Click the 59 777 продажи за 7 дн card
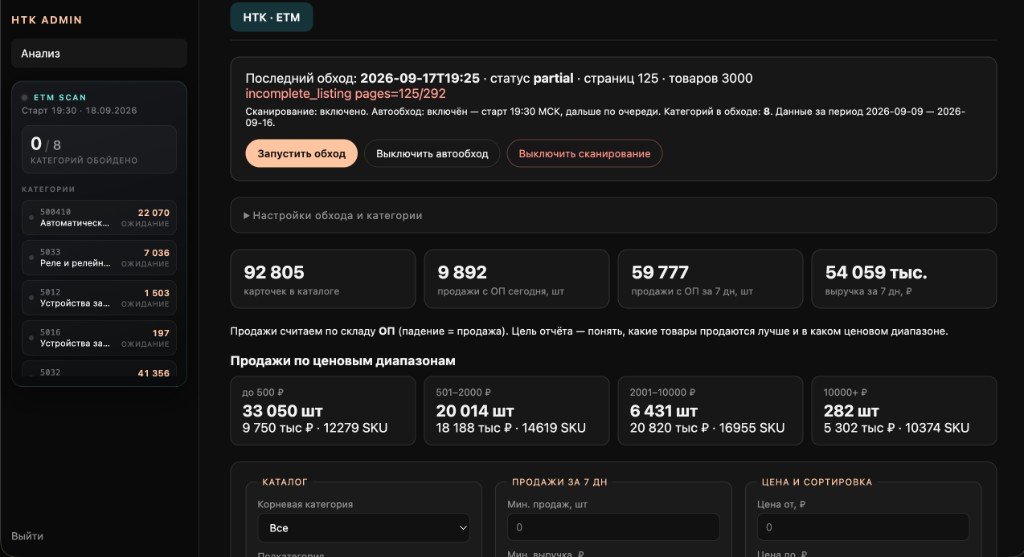 coord(711,279)
